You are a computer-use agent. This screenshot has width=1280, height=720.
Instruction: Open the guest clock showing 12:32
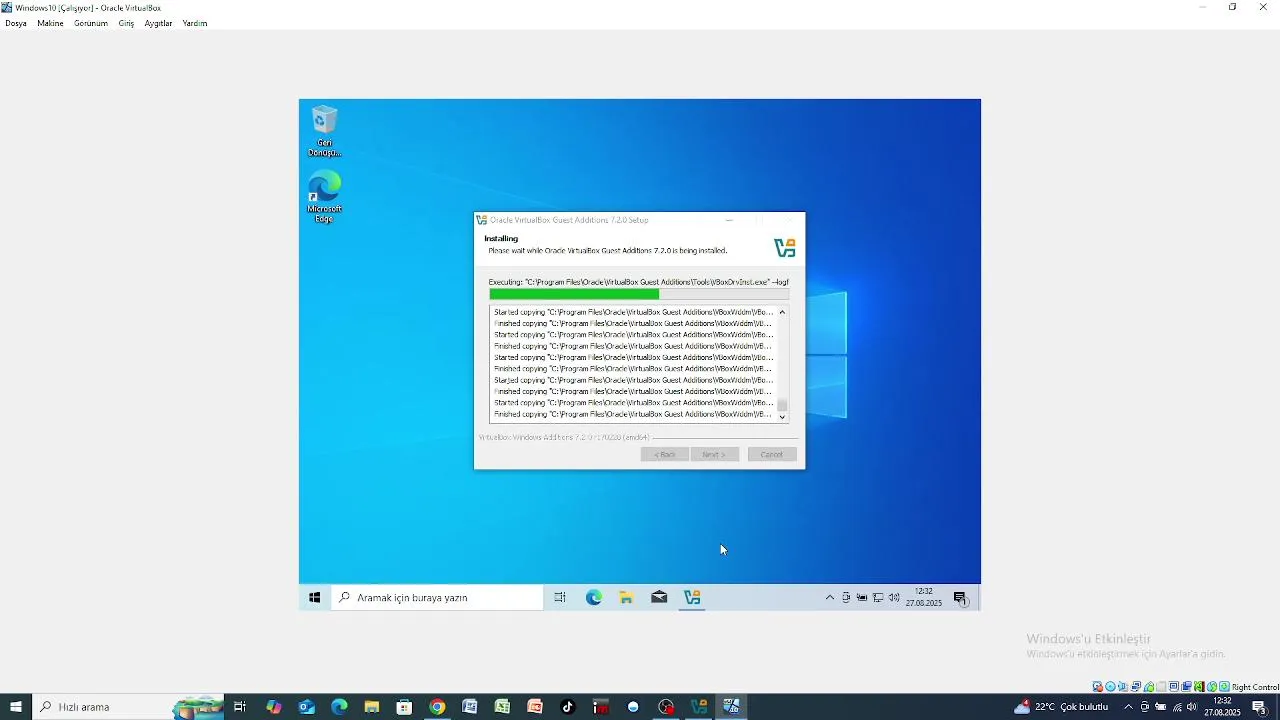[924, 598]
